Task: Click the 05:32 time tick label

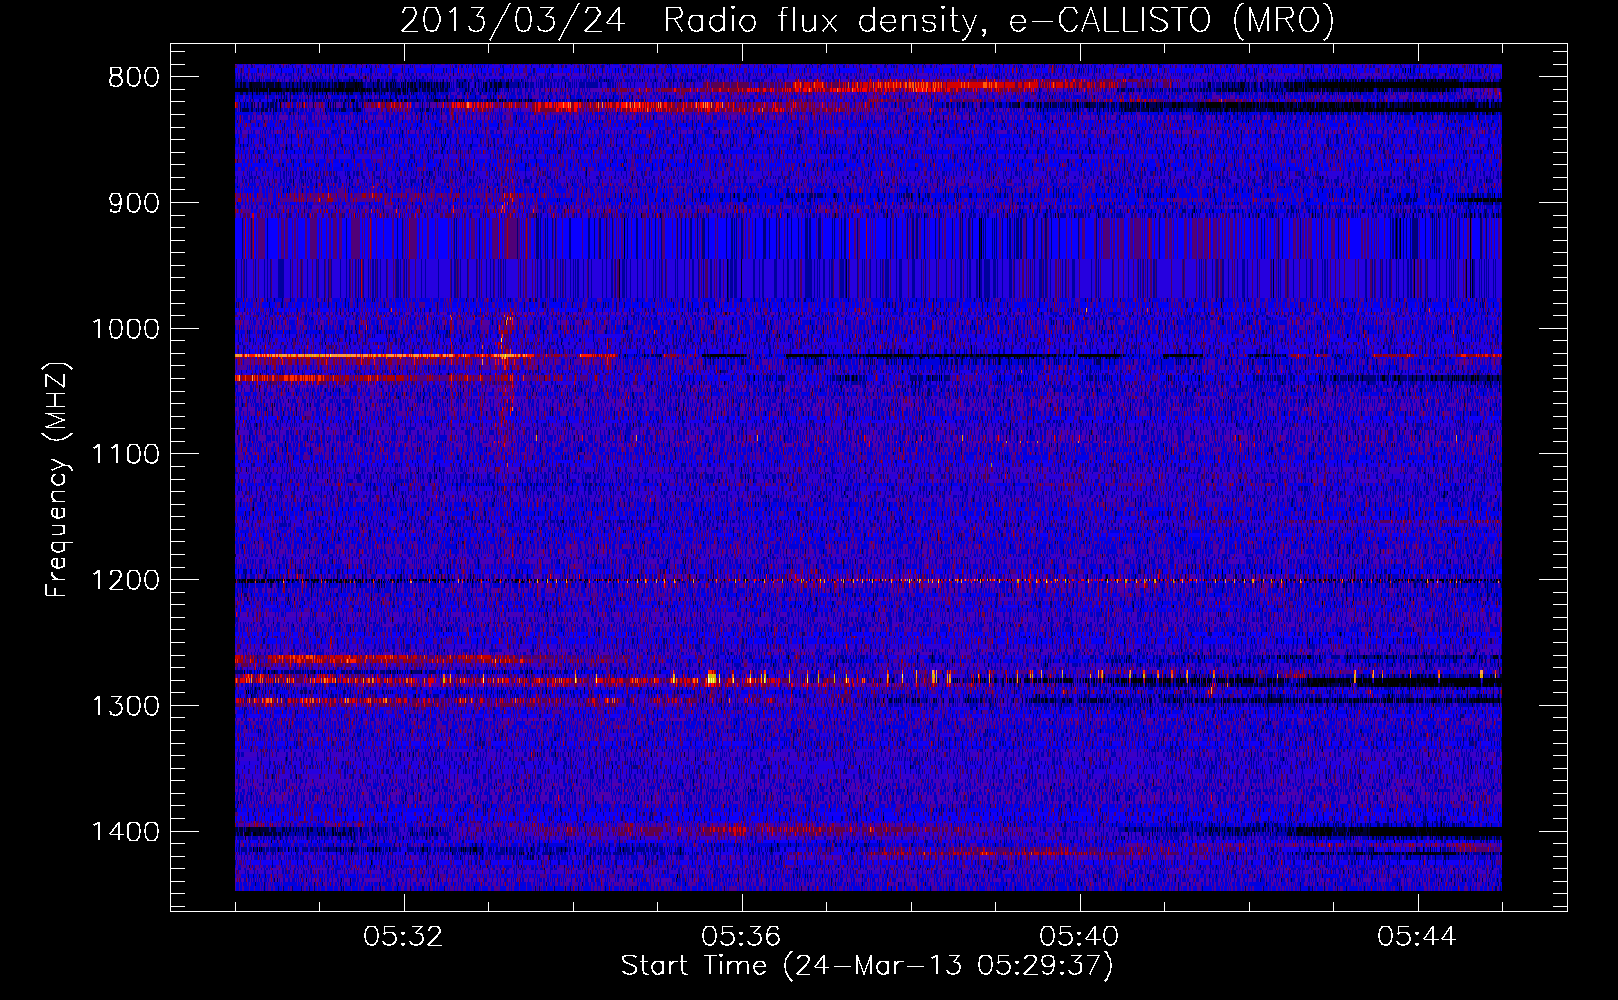Action: (403, 937)
